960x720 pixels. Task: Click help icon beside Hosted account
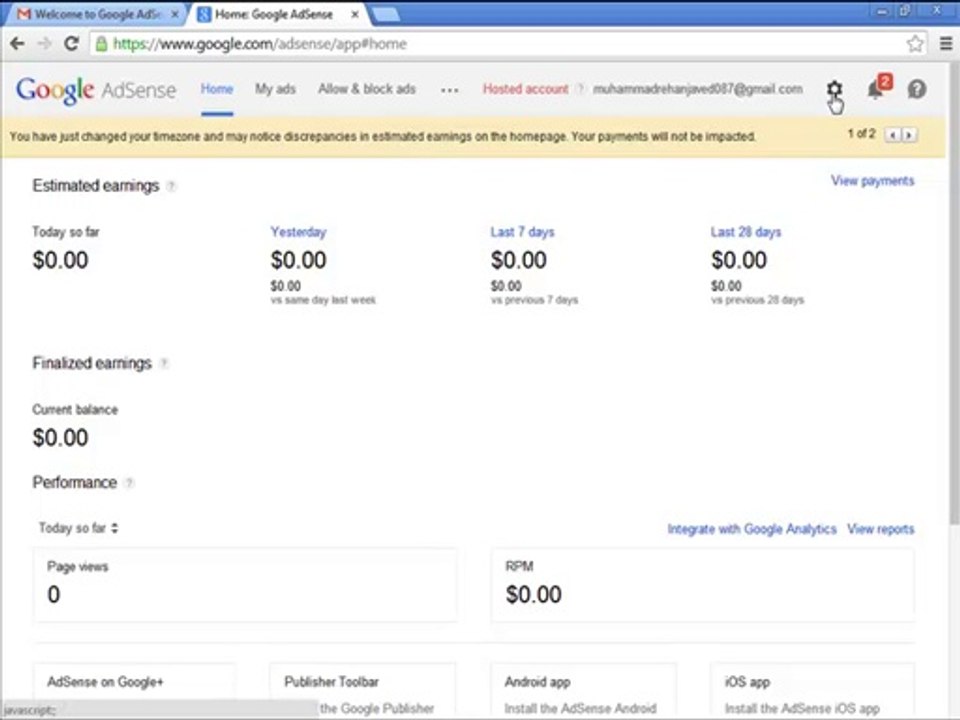point(580,89)
